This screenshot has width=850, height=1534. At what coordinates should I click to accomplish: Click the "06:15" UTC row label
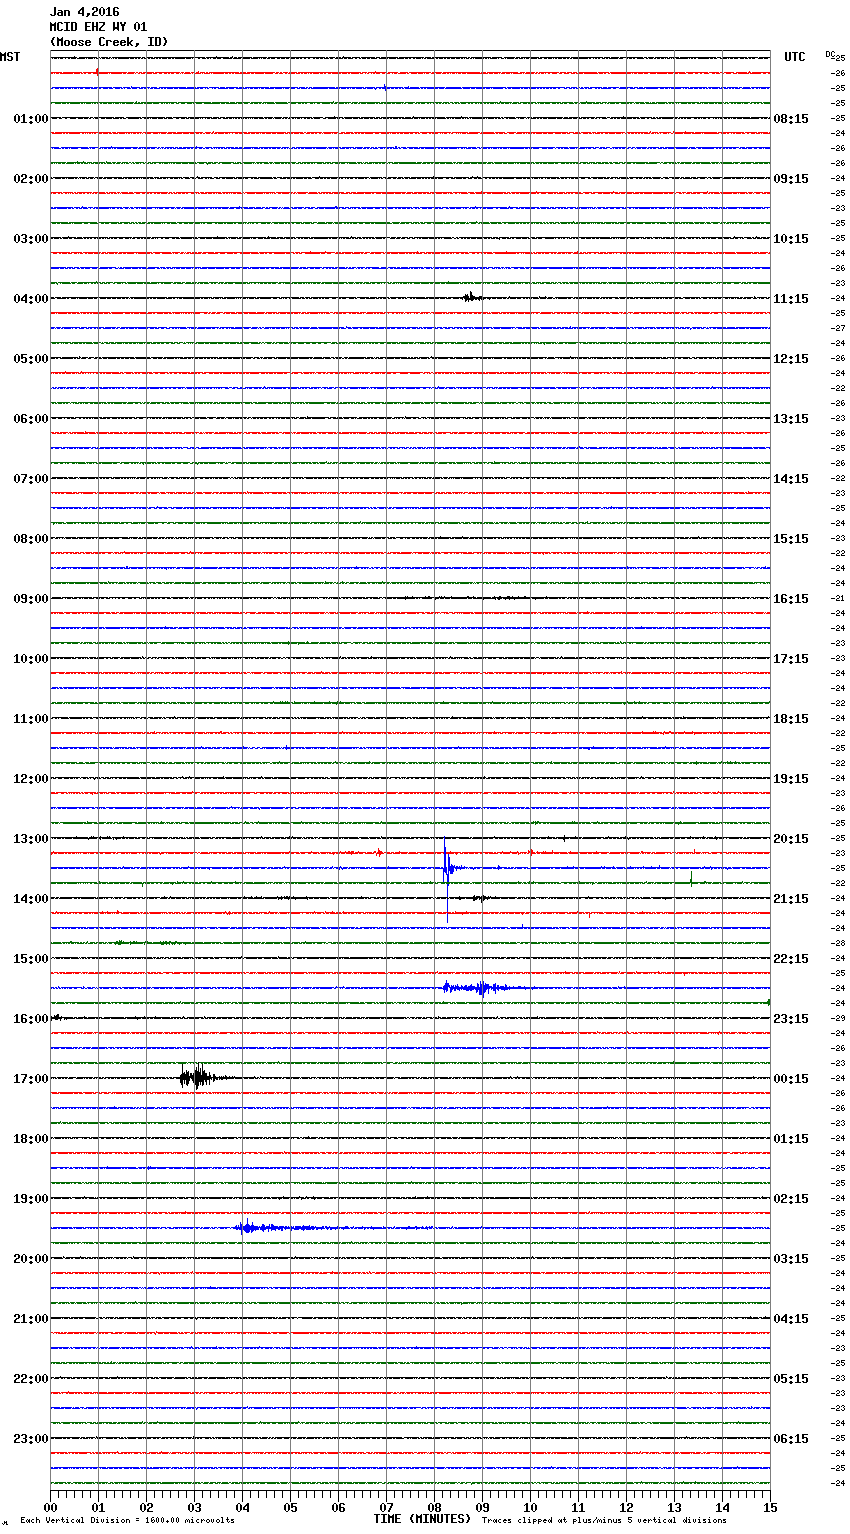(791, 1439)
